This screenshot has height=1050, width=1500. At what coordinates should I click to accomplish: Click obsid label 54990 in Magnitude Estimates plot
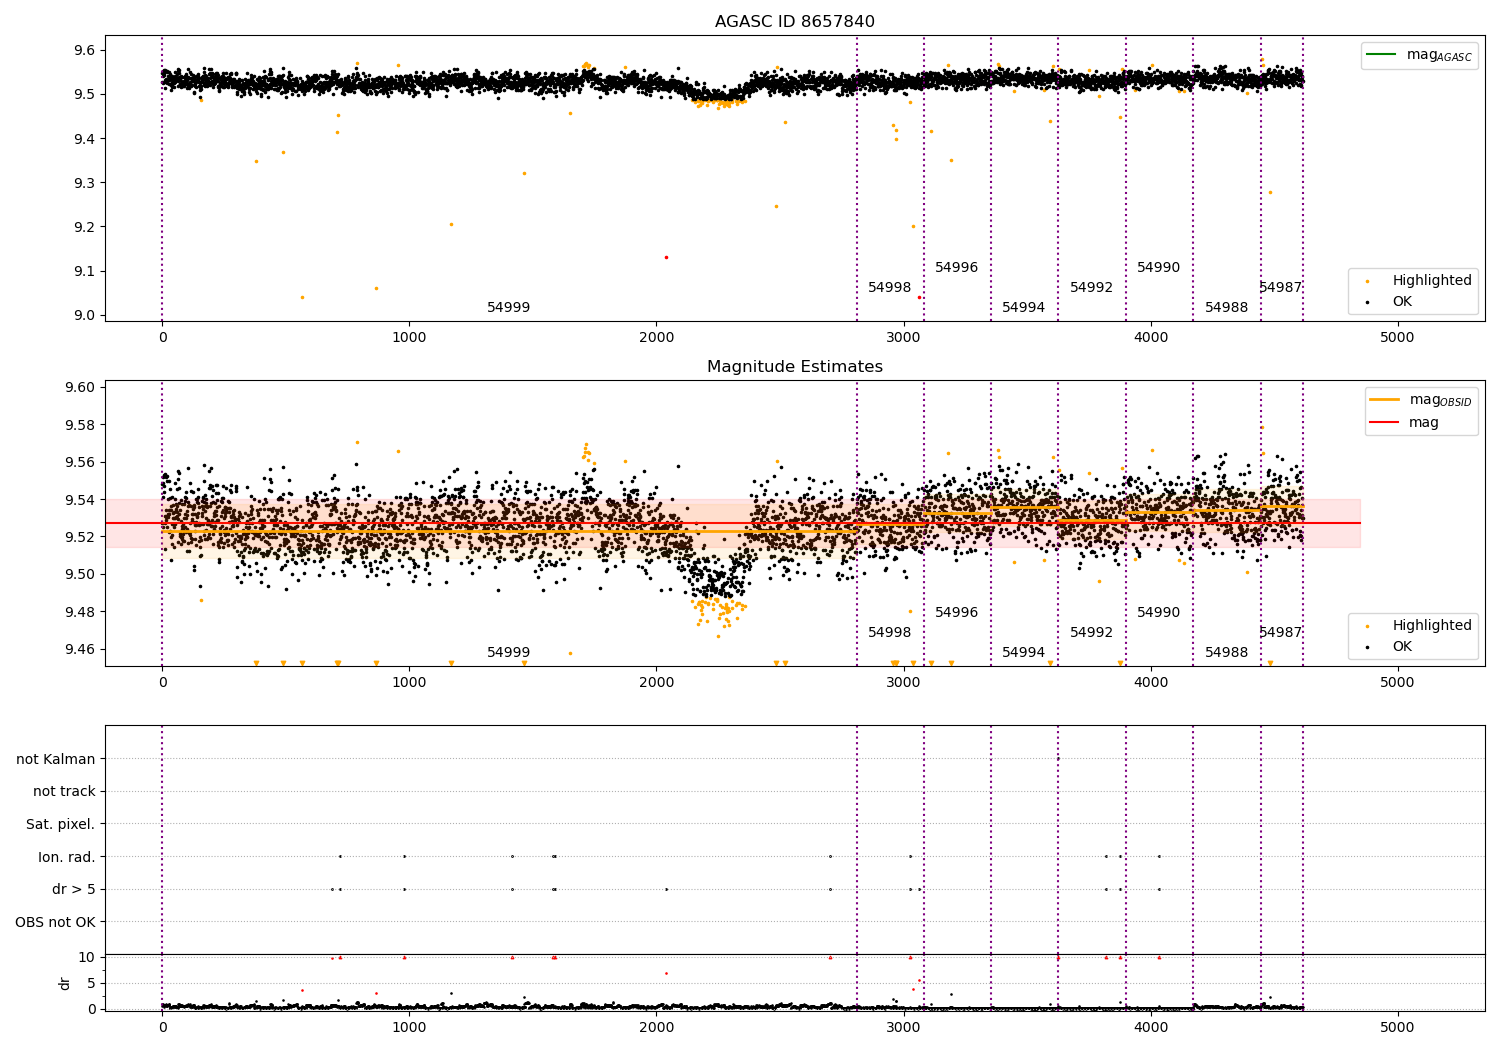(1158, 612)
